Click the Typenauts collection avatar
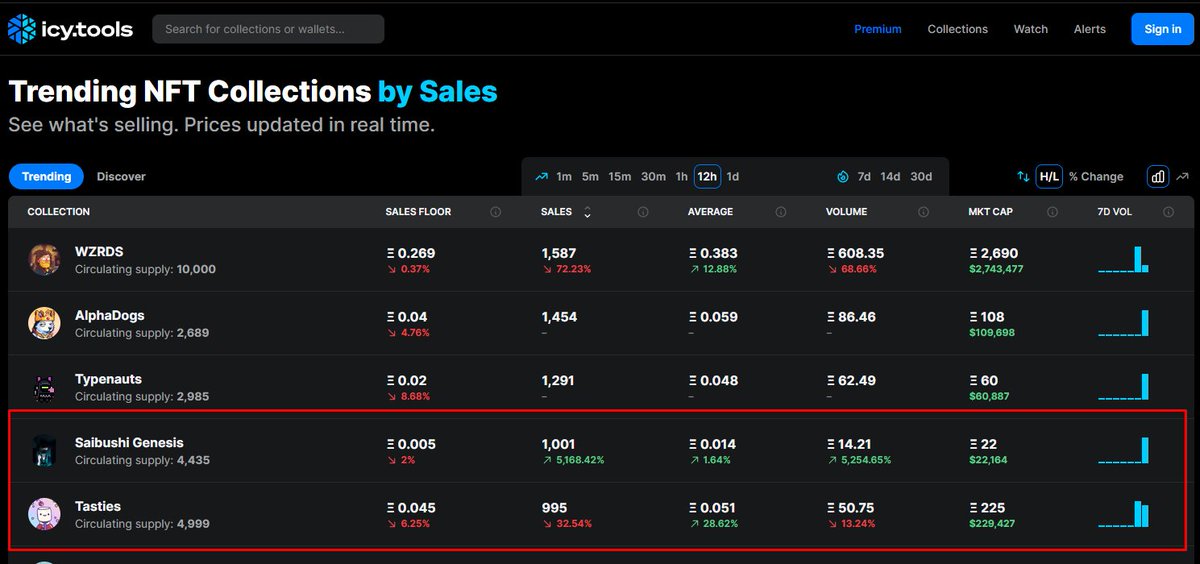Viewport: 1200px width, 564px height. pos(44,388)
